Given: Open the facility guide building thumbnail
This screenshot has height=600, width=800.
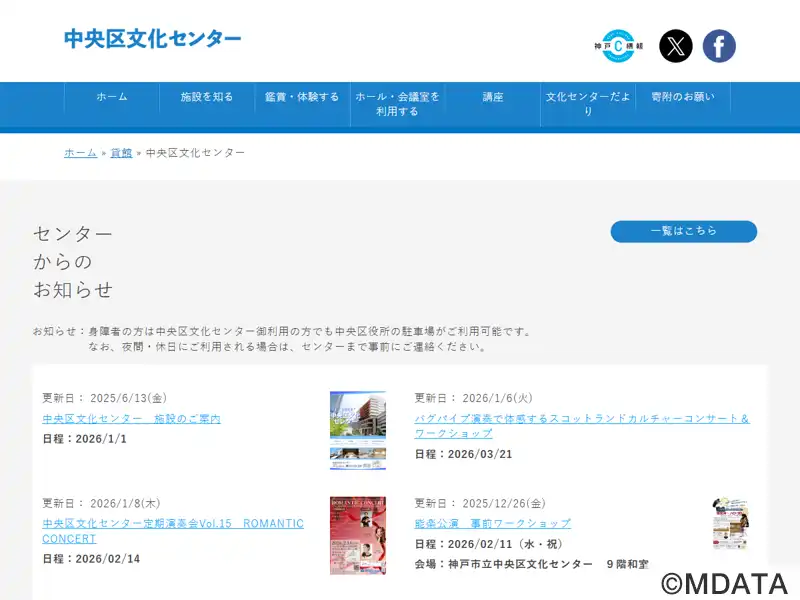Looking at the screenshot, I should (358, 430).
